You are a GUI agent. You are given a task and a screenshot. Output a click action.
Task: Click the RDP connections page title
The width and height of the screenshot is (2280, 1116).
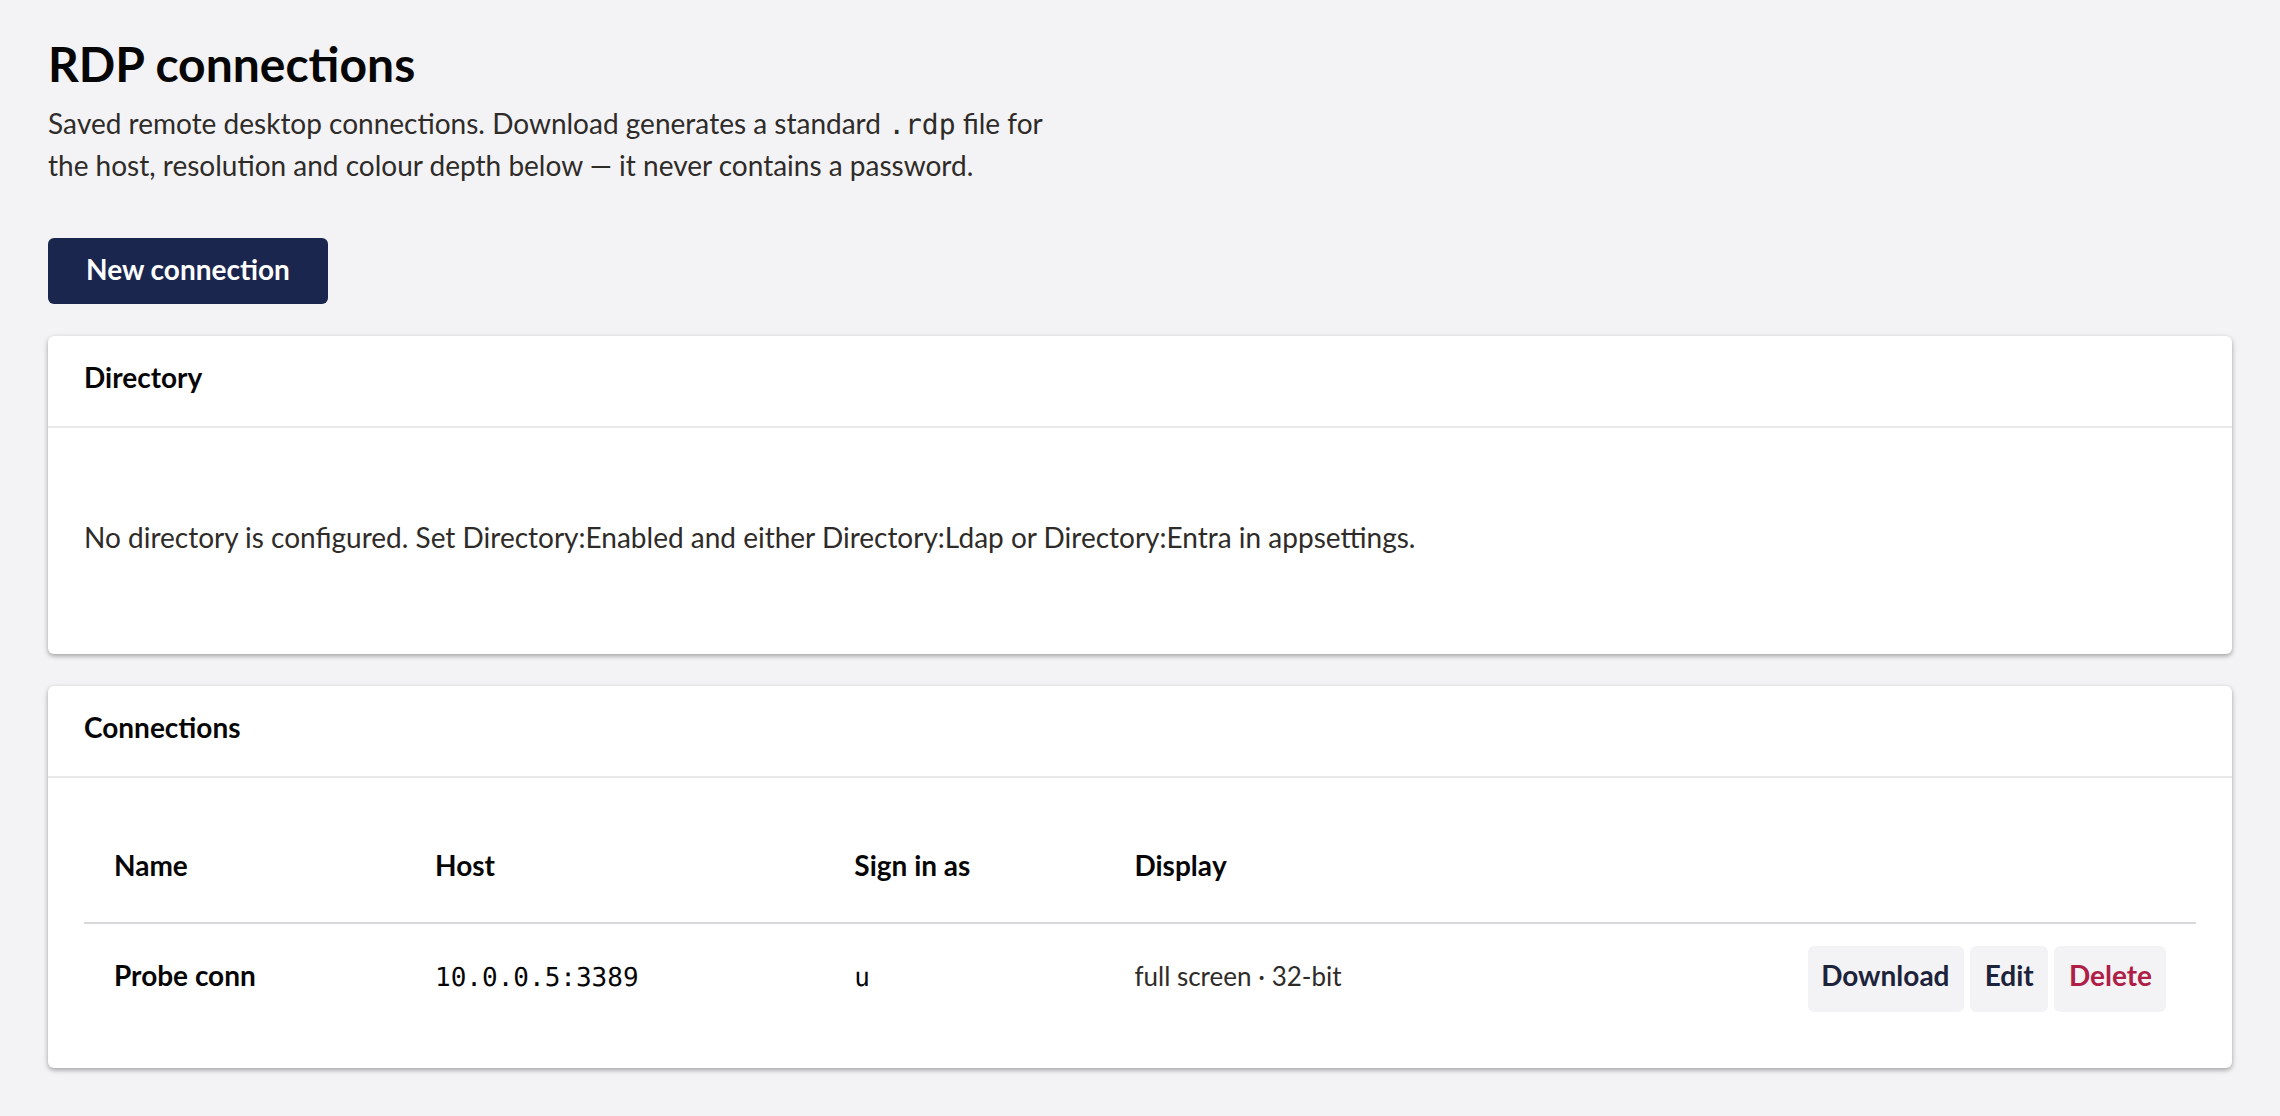pos(232,66)
